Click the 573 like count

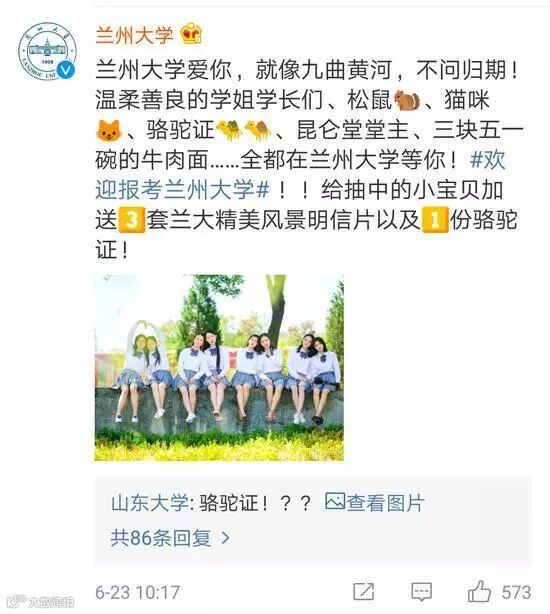pos(516,592)
